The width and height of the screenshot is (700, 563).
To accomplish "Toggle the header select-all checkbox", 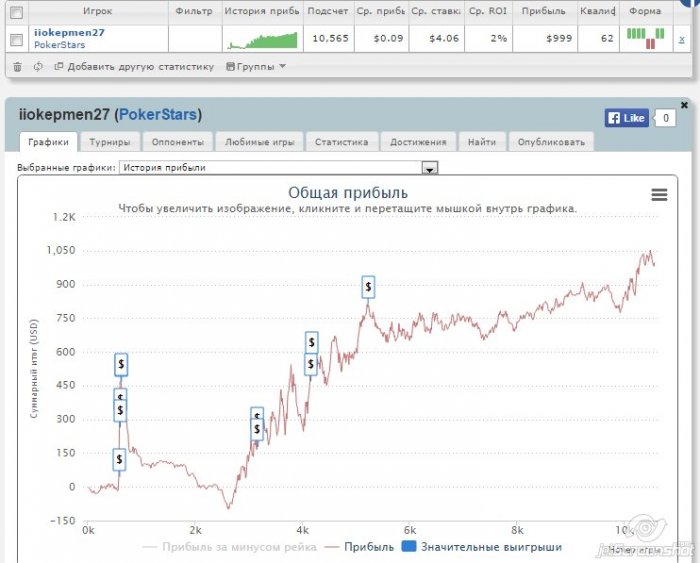I will pos(17,13).
